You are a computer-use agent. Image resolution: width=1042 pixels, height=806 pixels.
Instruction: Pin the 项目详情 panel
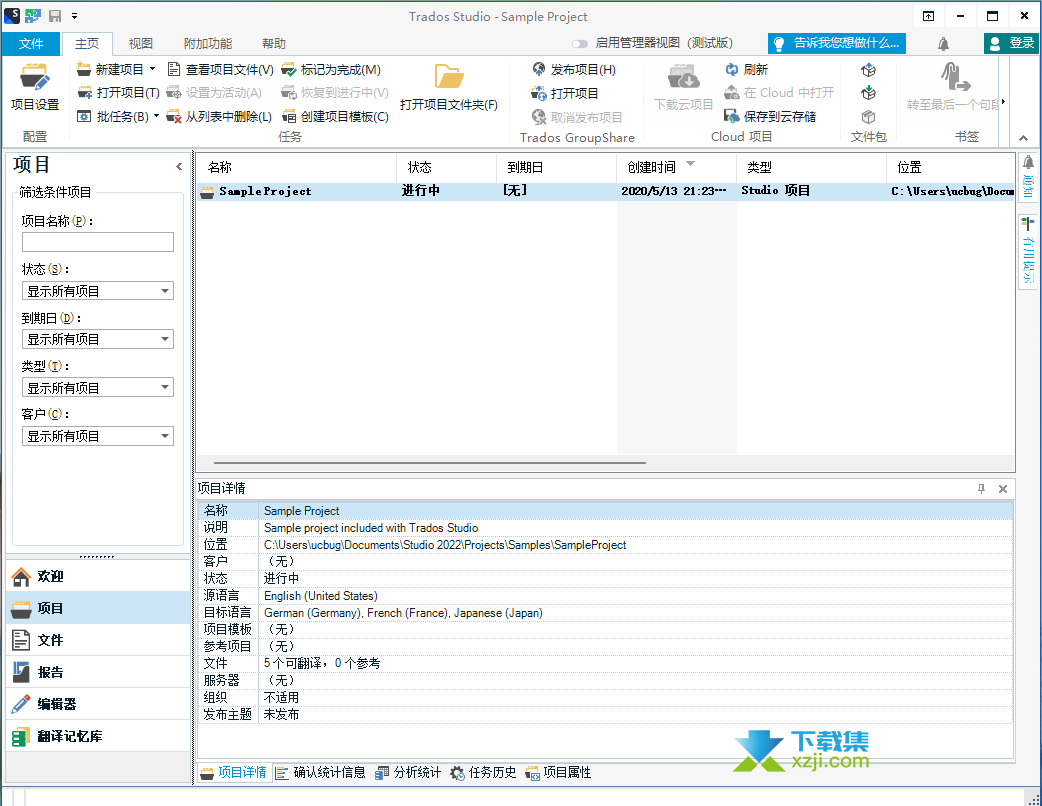coord(982,489)
